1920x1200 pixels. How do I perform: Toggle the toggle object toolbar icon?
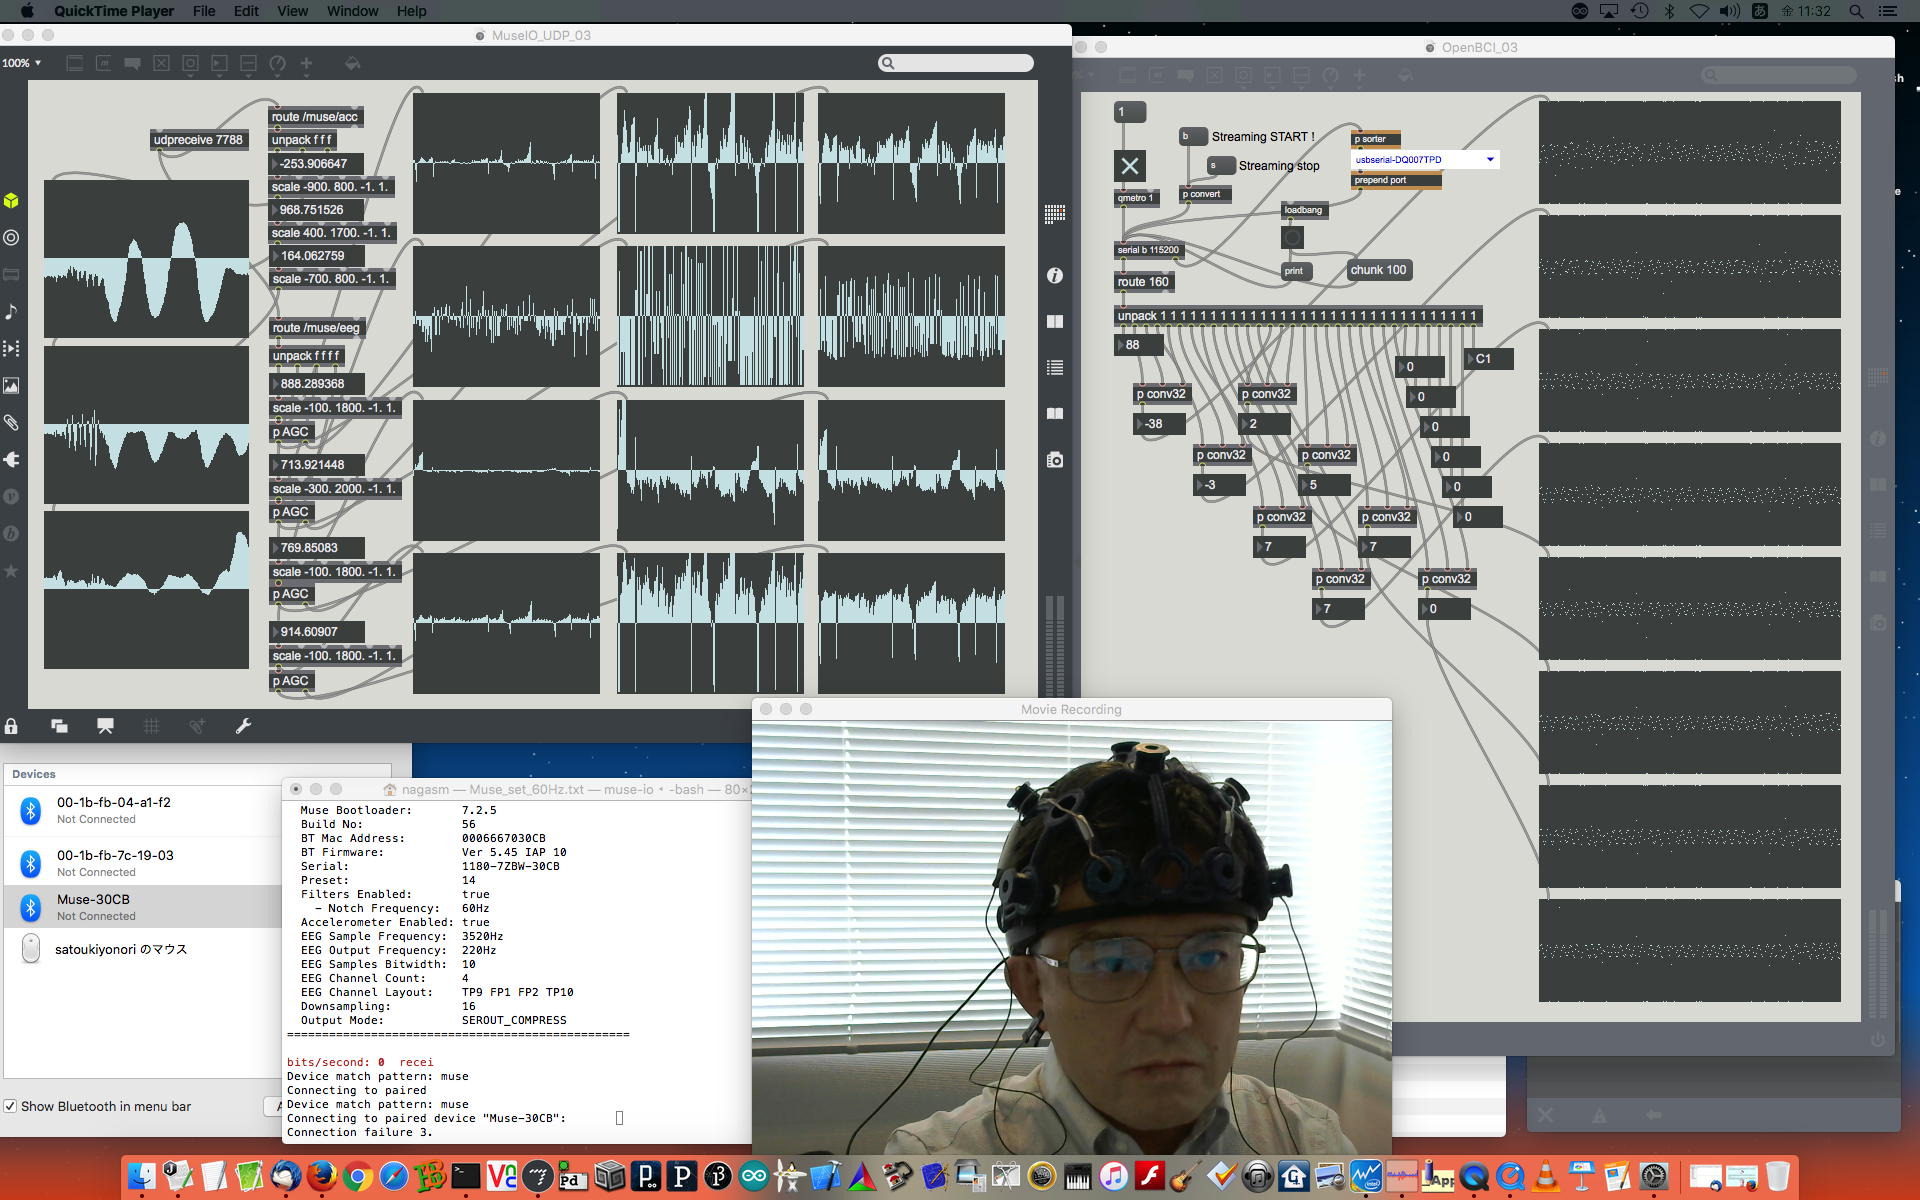tap(161, 63)
